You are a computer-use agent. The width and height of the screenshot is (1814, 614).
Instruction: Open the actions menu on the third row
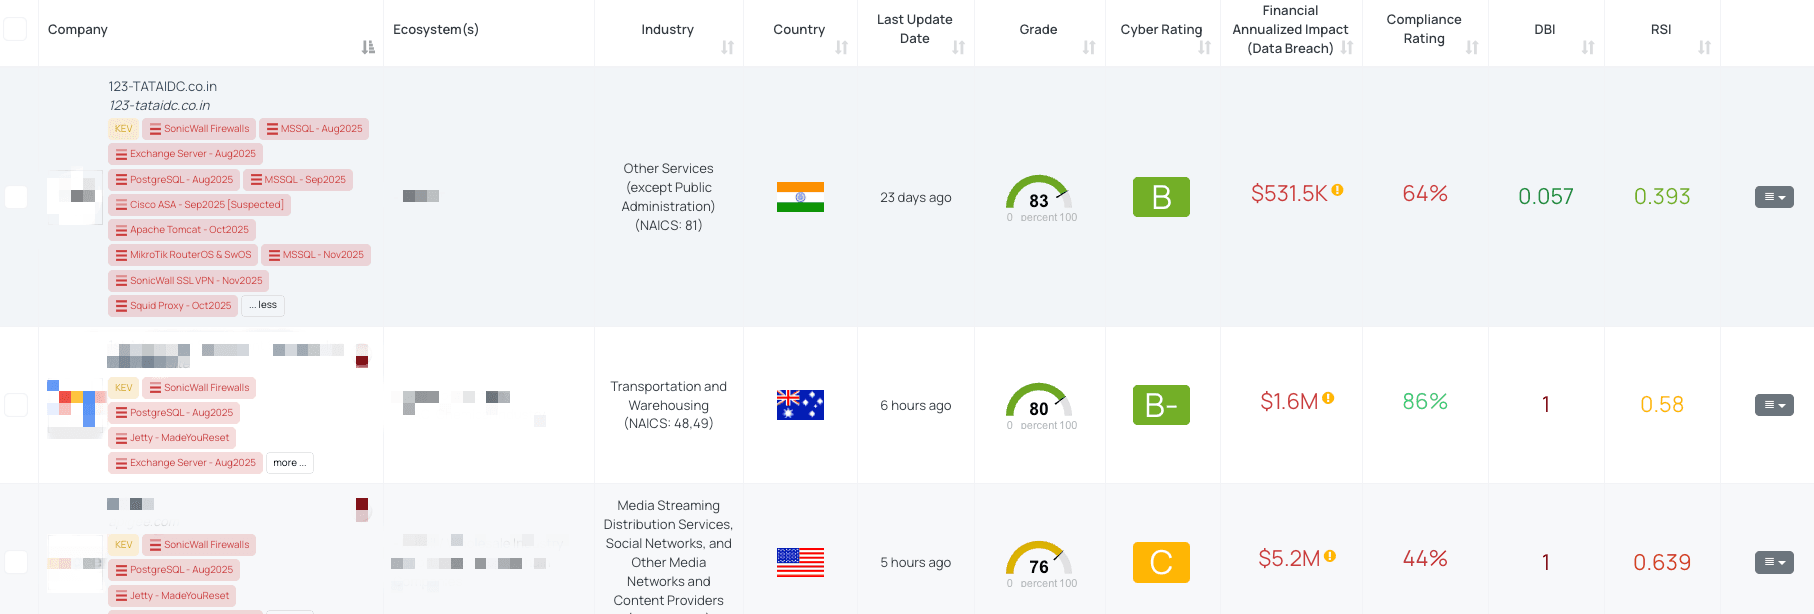pos(1773,562)
